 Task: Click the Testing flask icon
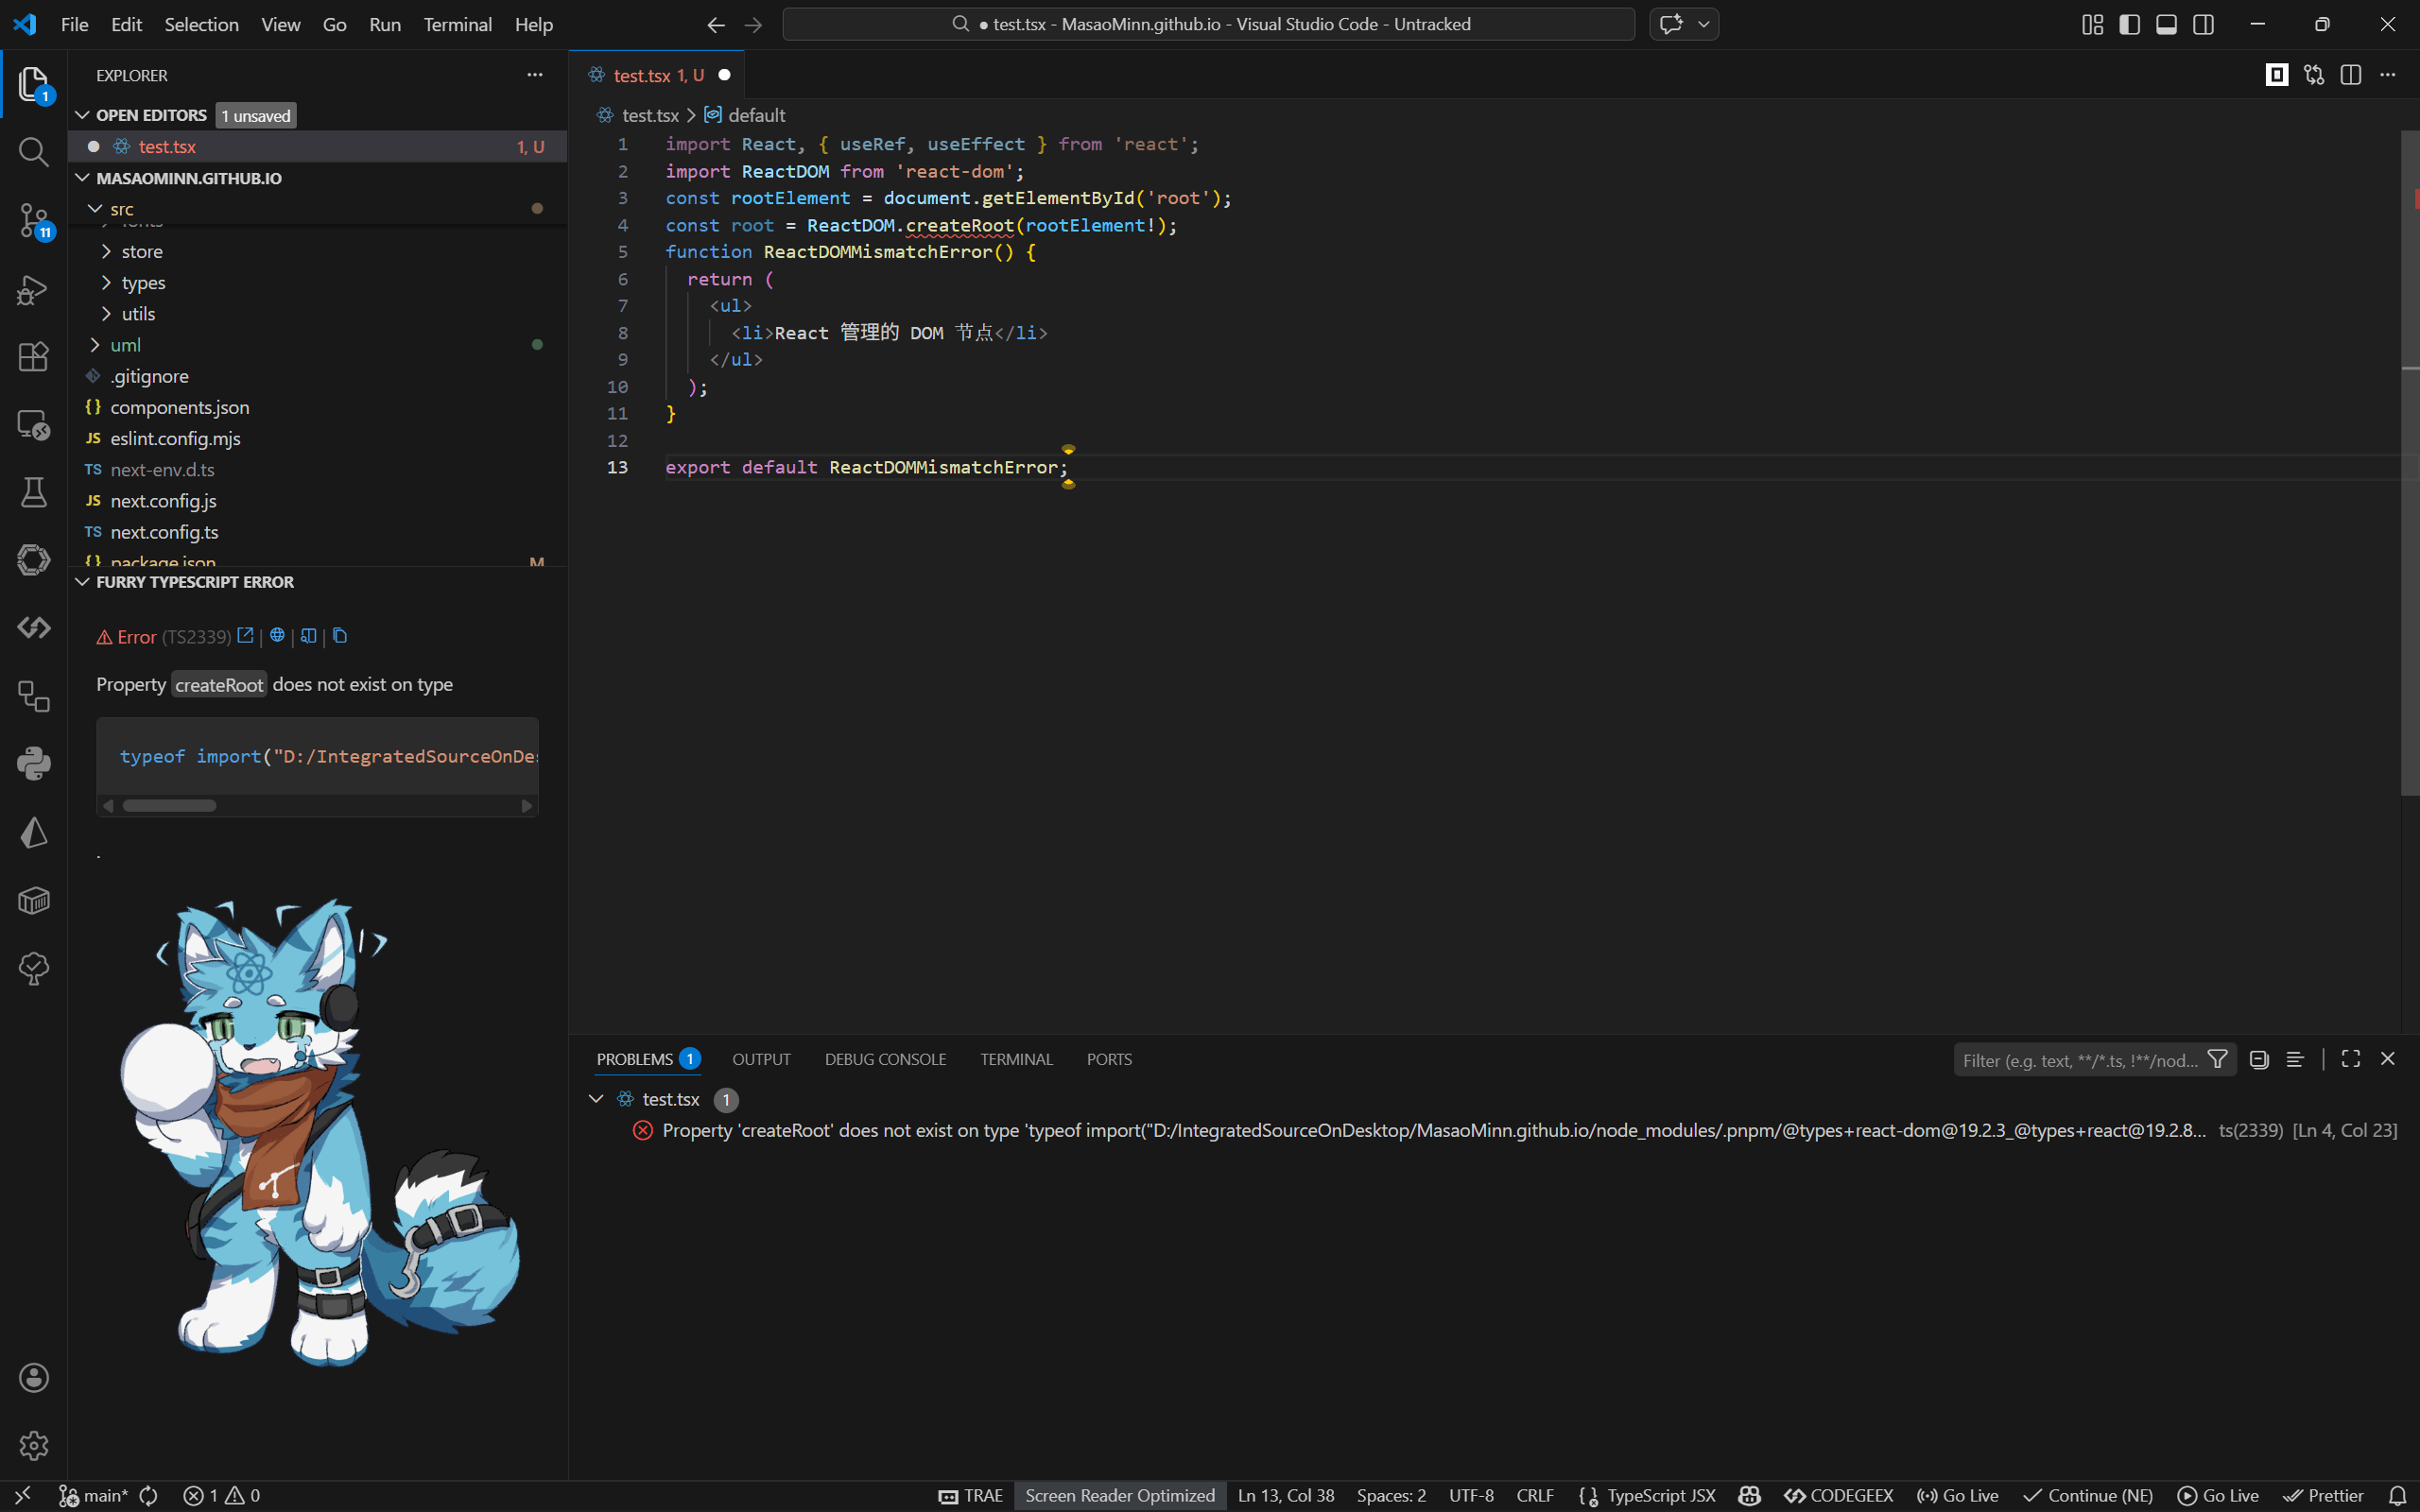click(x=33, y=492)
